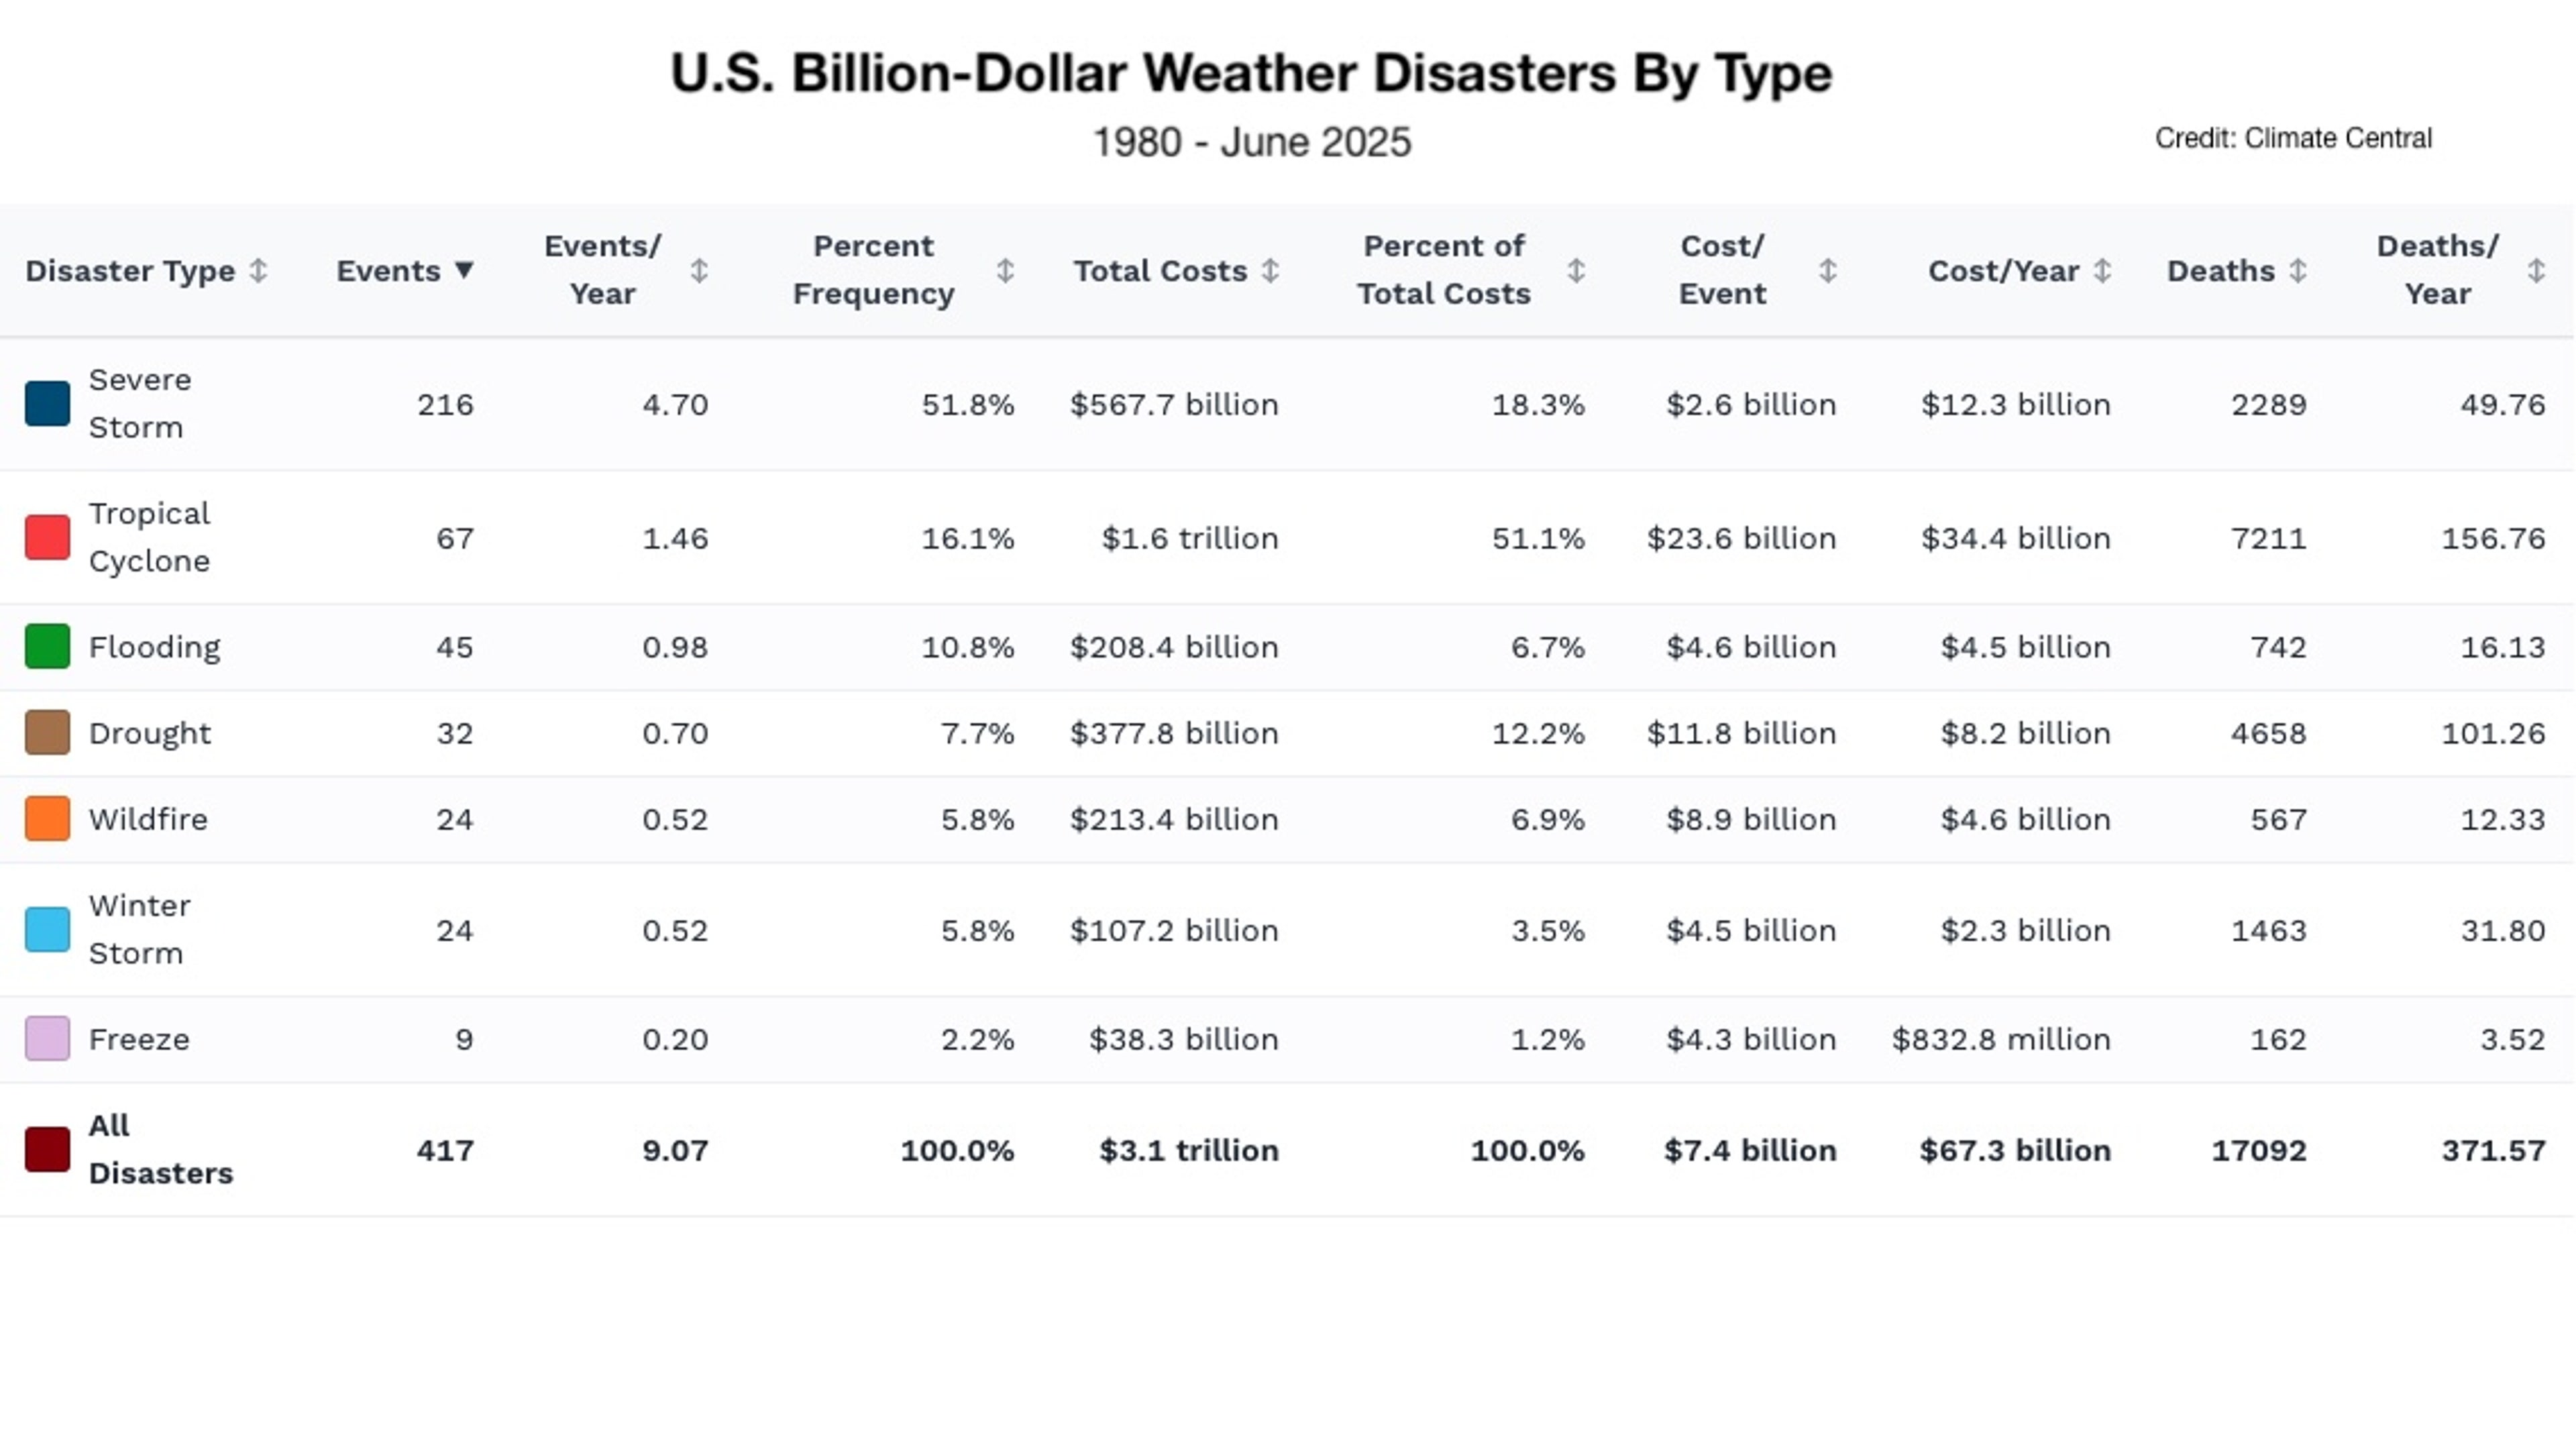Sort by Total Costs using its sort icon
Viewport: 2576px width, 1451px height.
point(1270,270)
